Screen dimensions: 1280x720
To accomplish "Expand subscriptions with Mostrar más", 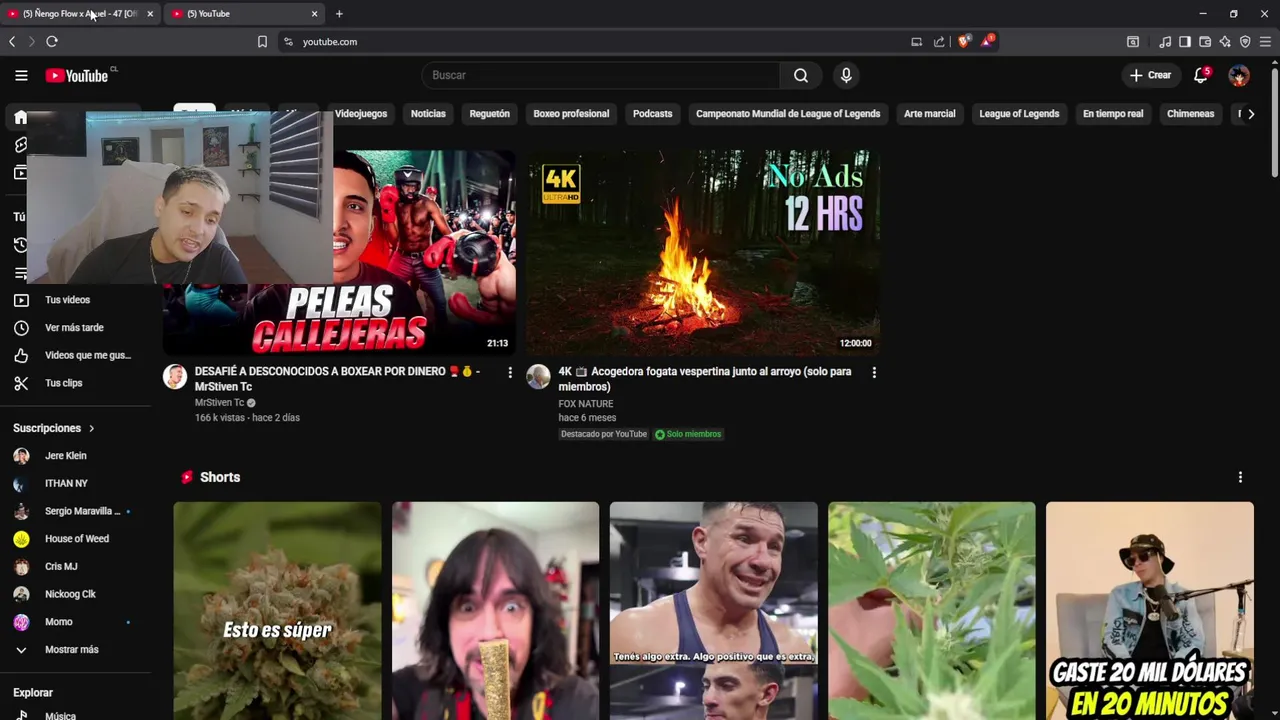I will [71, 649].
